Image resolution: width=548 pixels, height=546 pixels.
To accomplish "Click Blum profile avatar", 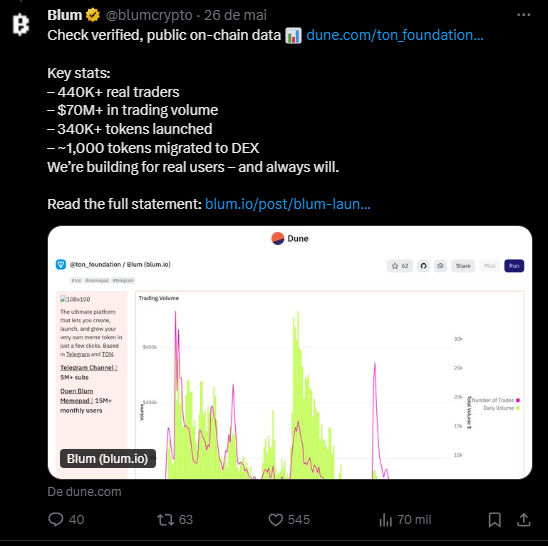I will (x=21, y=24).
